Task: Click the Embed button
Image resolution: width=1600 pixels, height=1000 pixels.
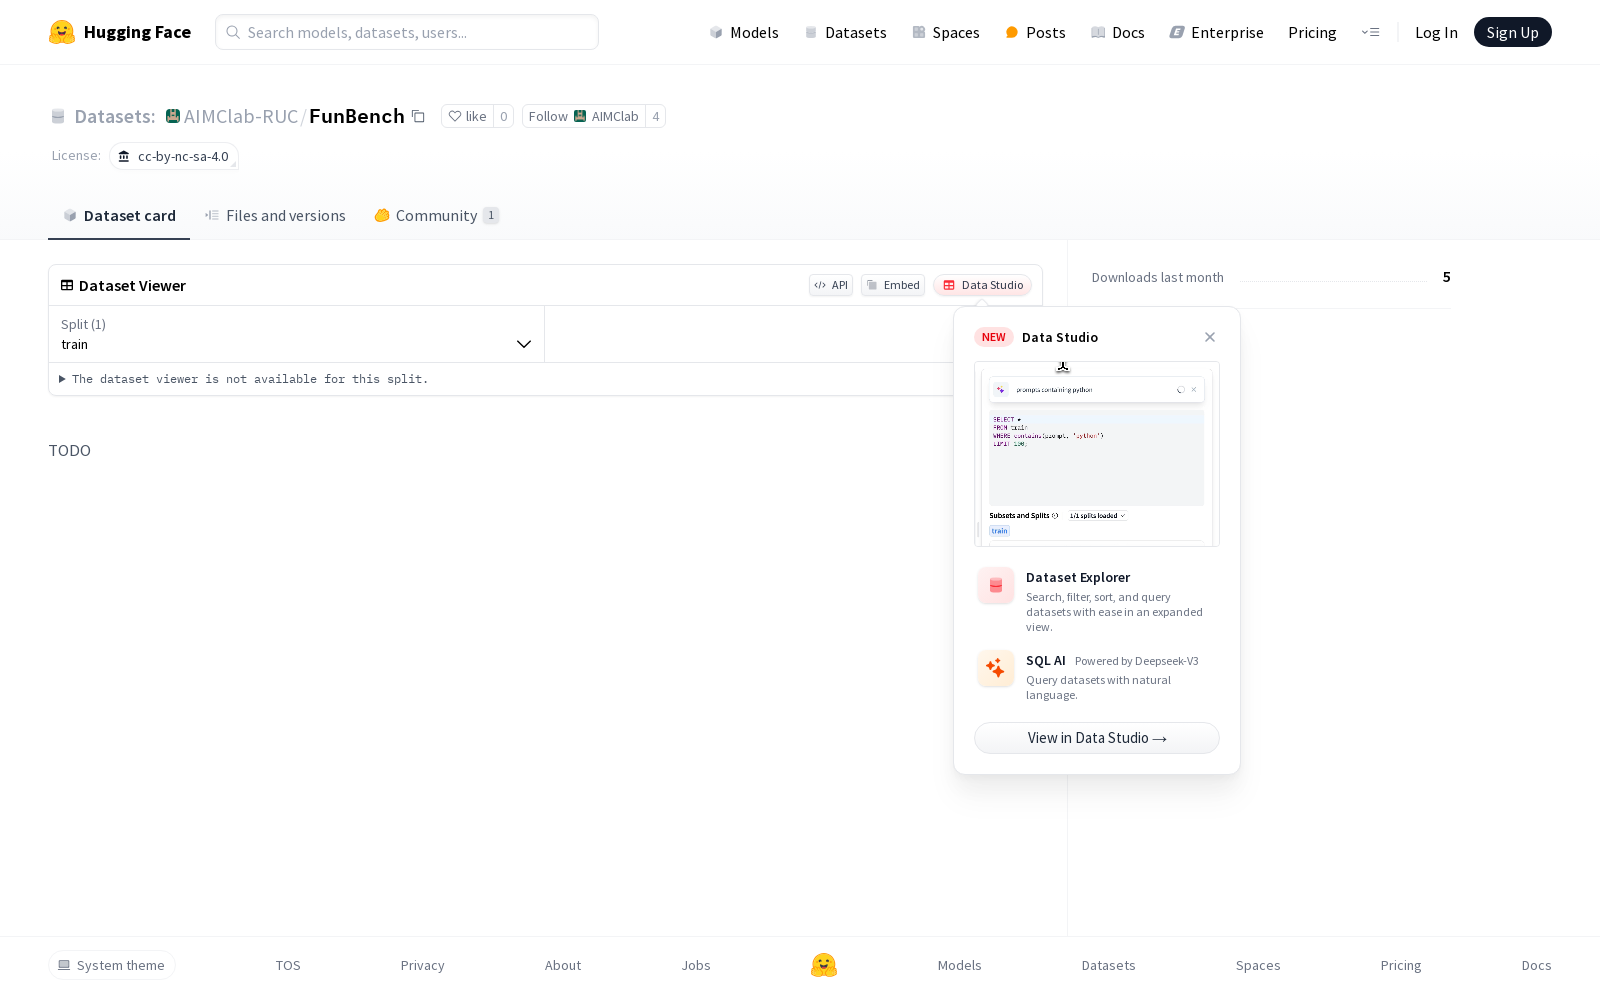Action: [893, 285]
